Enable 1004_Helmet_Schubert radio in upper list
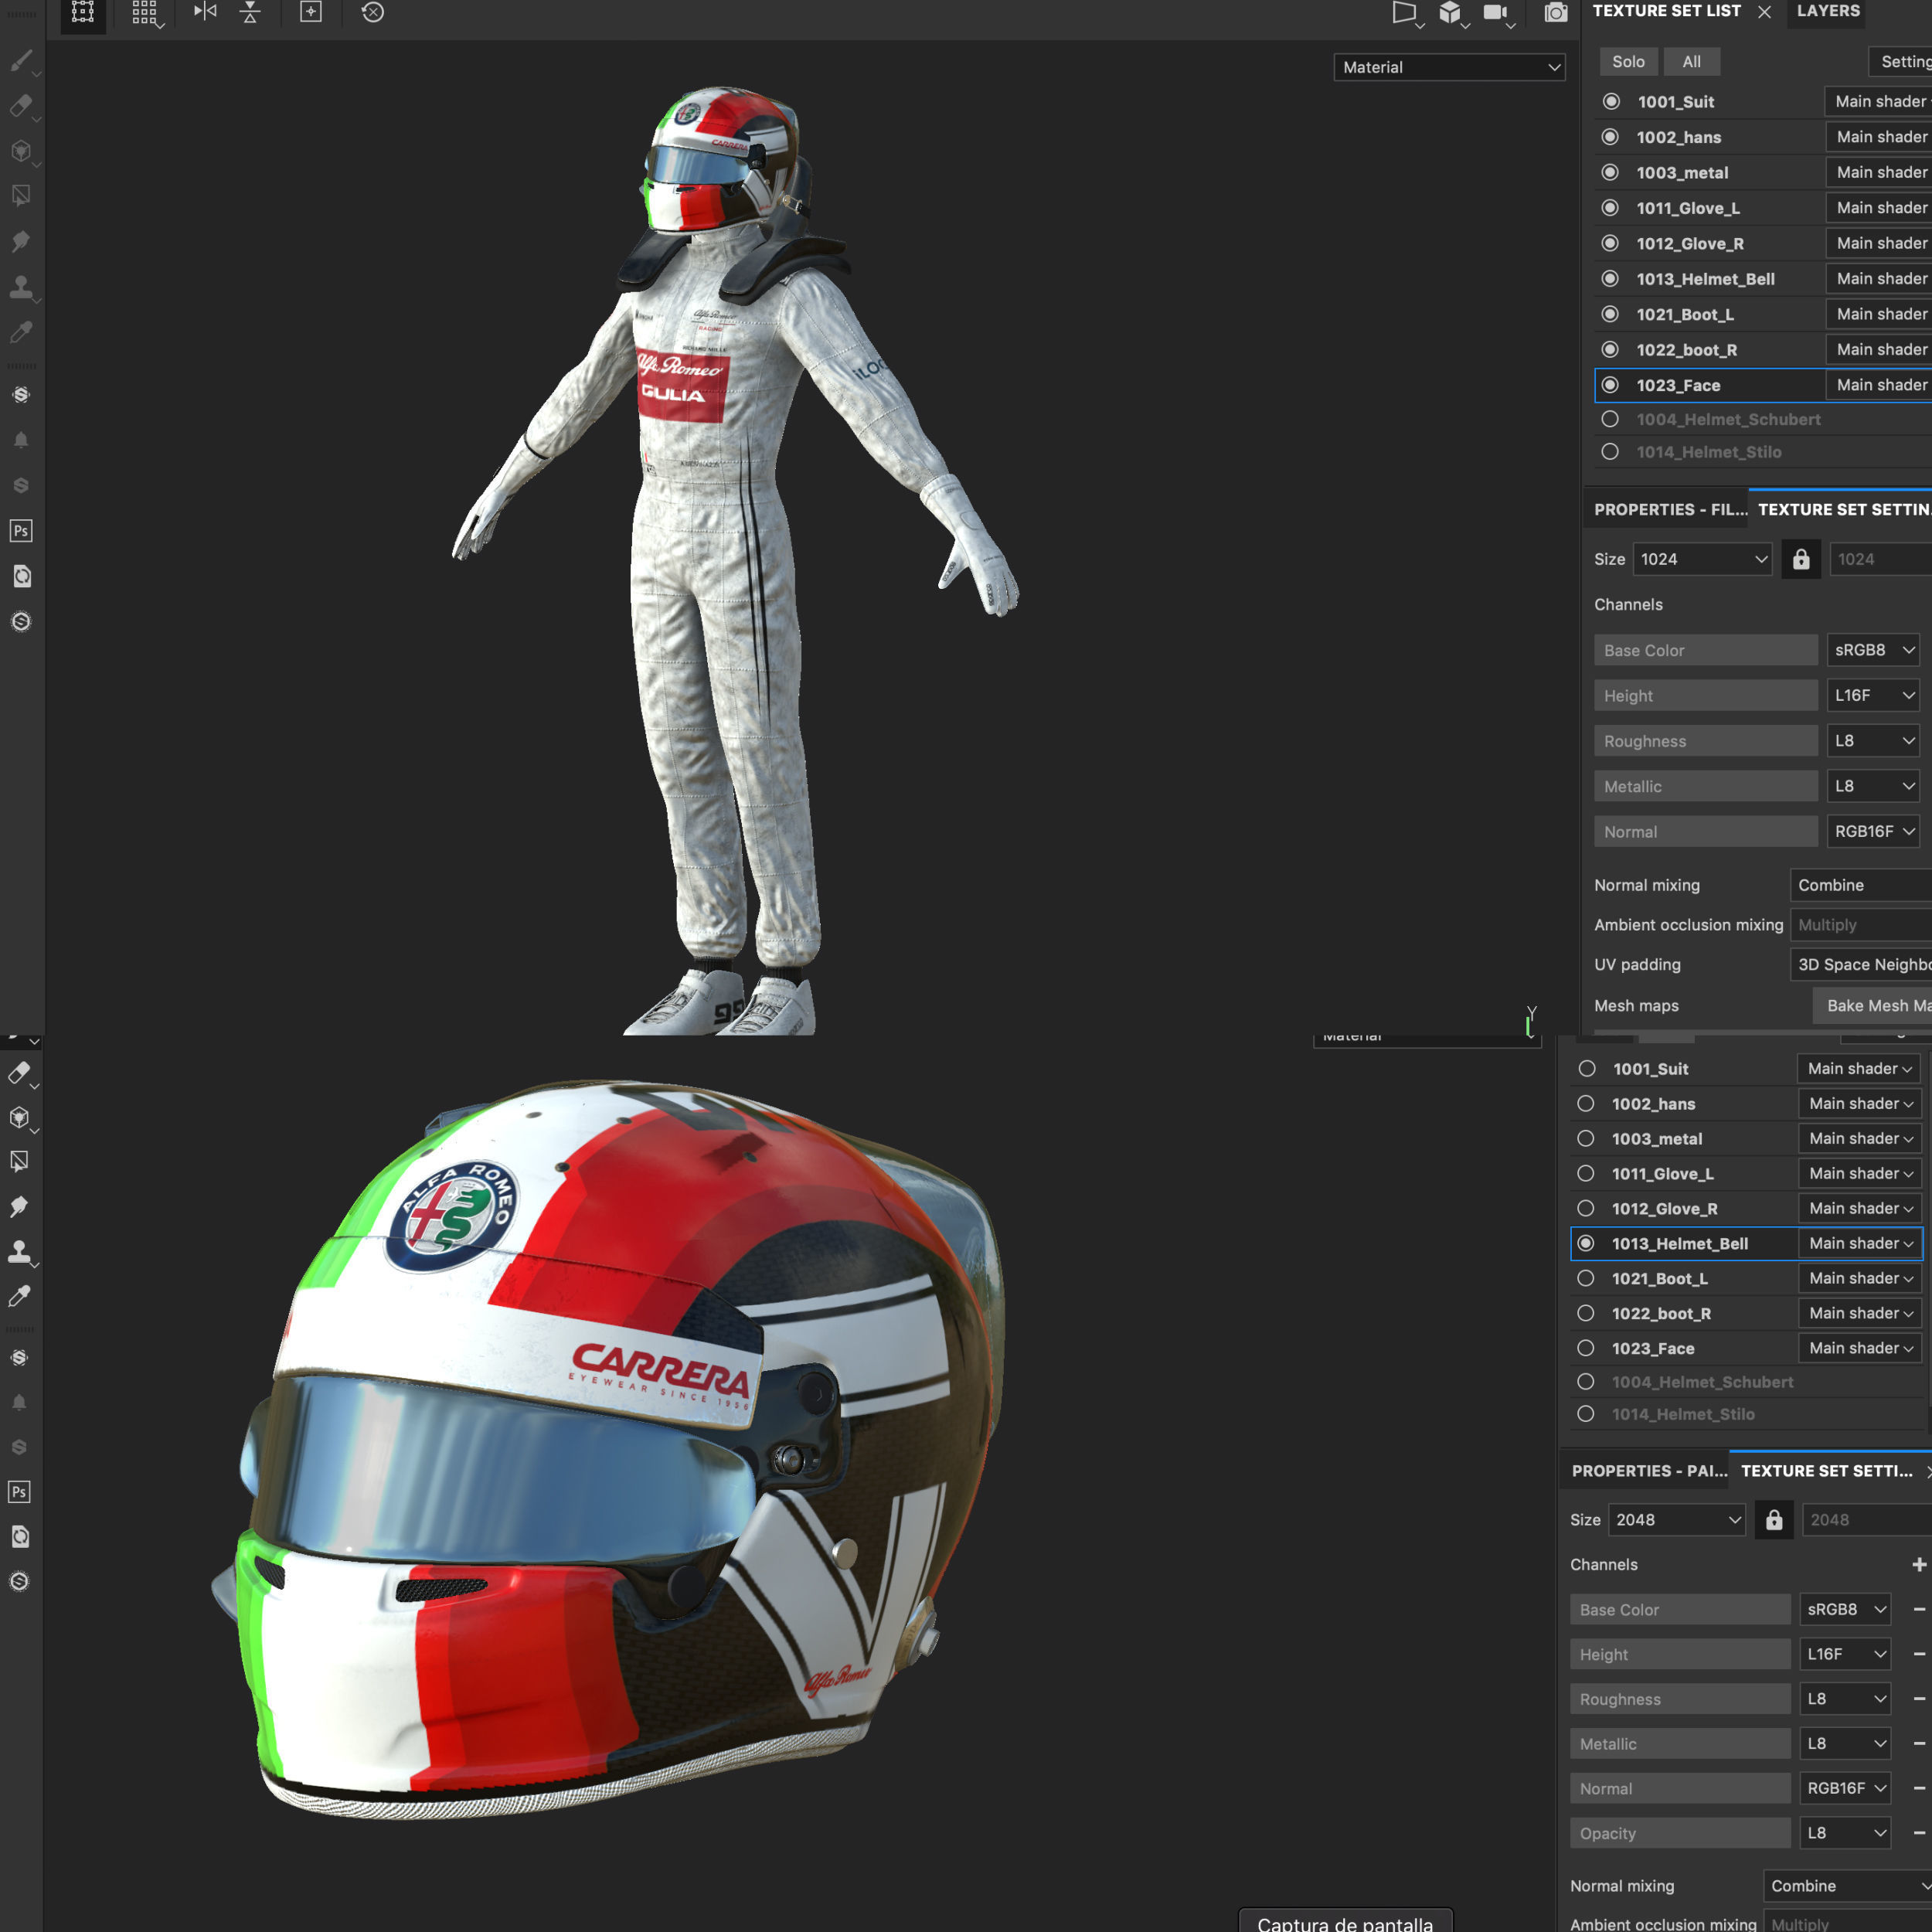This screenshot has width=1932, height=1932. (1610, 419)
